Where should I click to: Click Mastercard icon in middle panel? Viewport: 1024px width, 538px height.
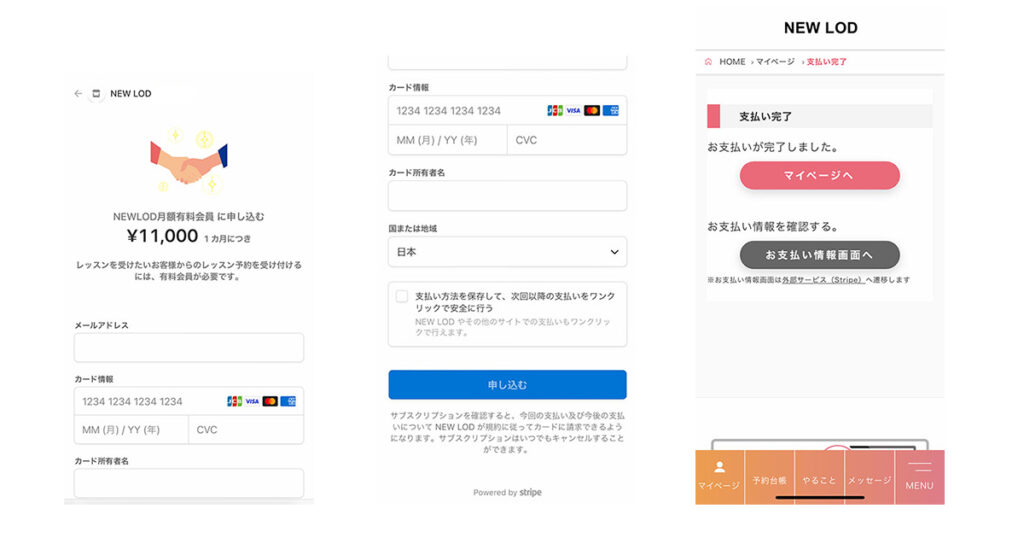tap(592, 110)
